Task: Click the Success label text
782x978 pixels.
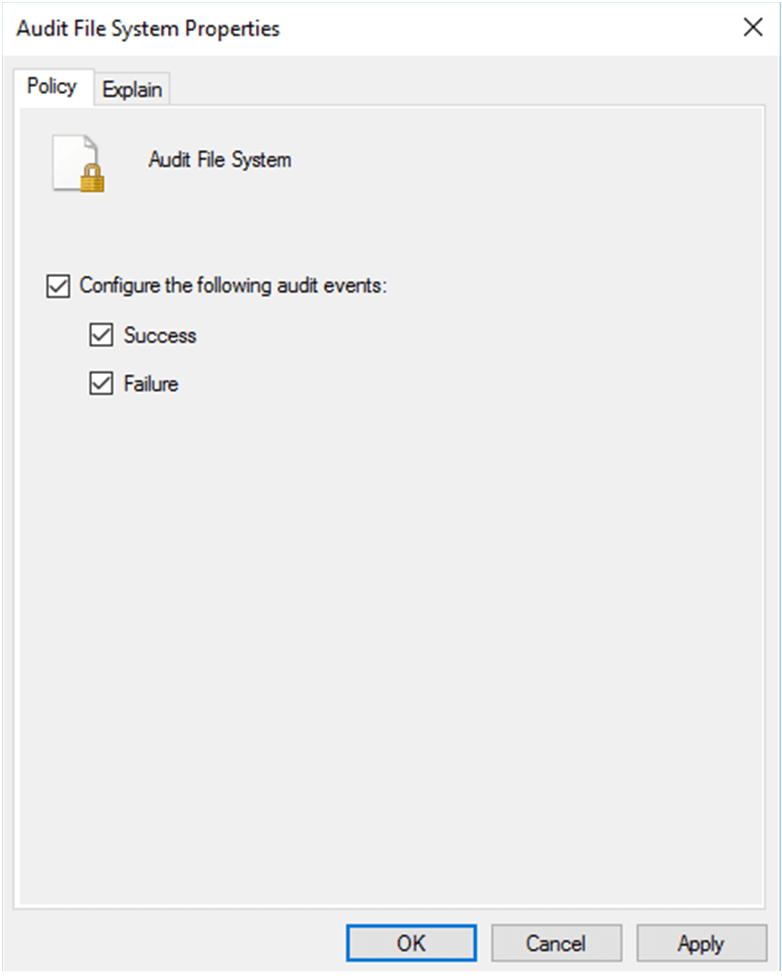Action: 160,336
